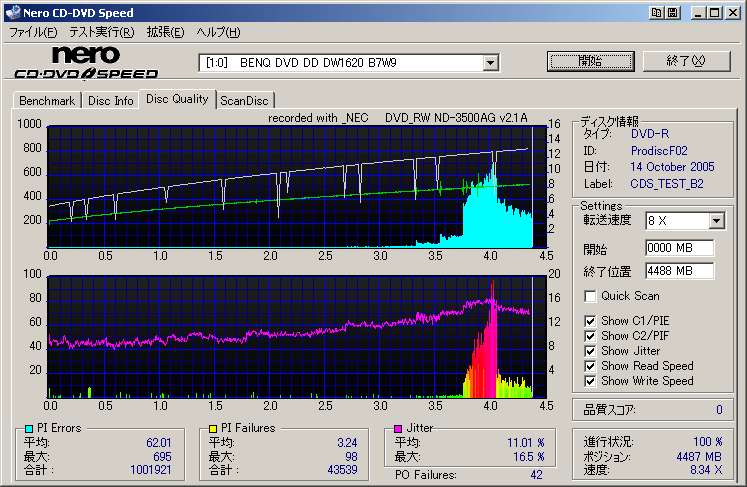The width and height of the screenshot is (747, 487).
Task: Toggle the Quick Scan checkbox
Action: (590, 296)
